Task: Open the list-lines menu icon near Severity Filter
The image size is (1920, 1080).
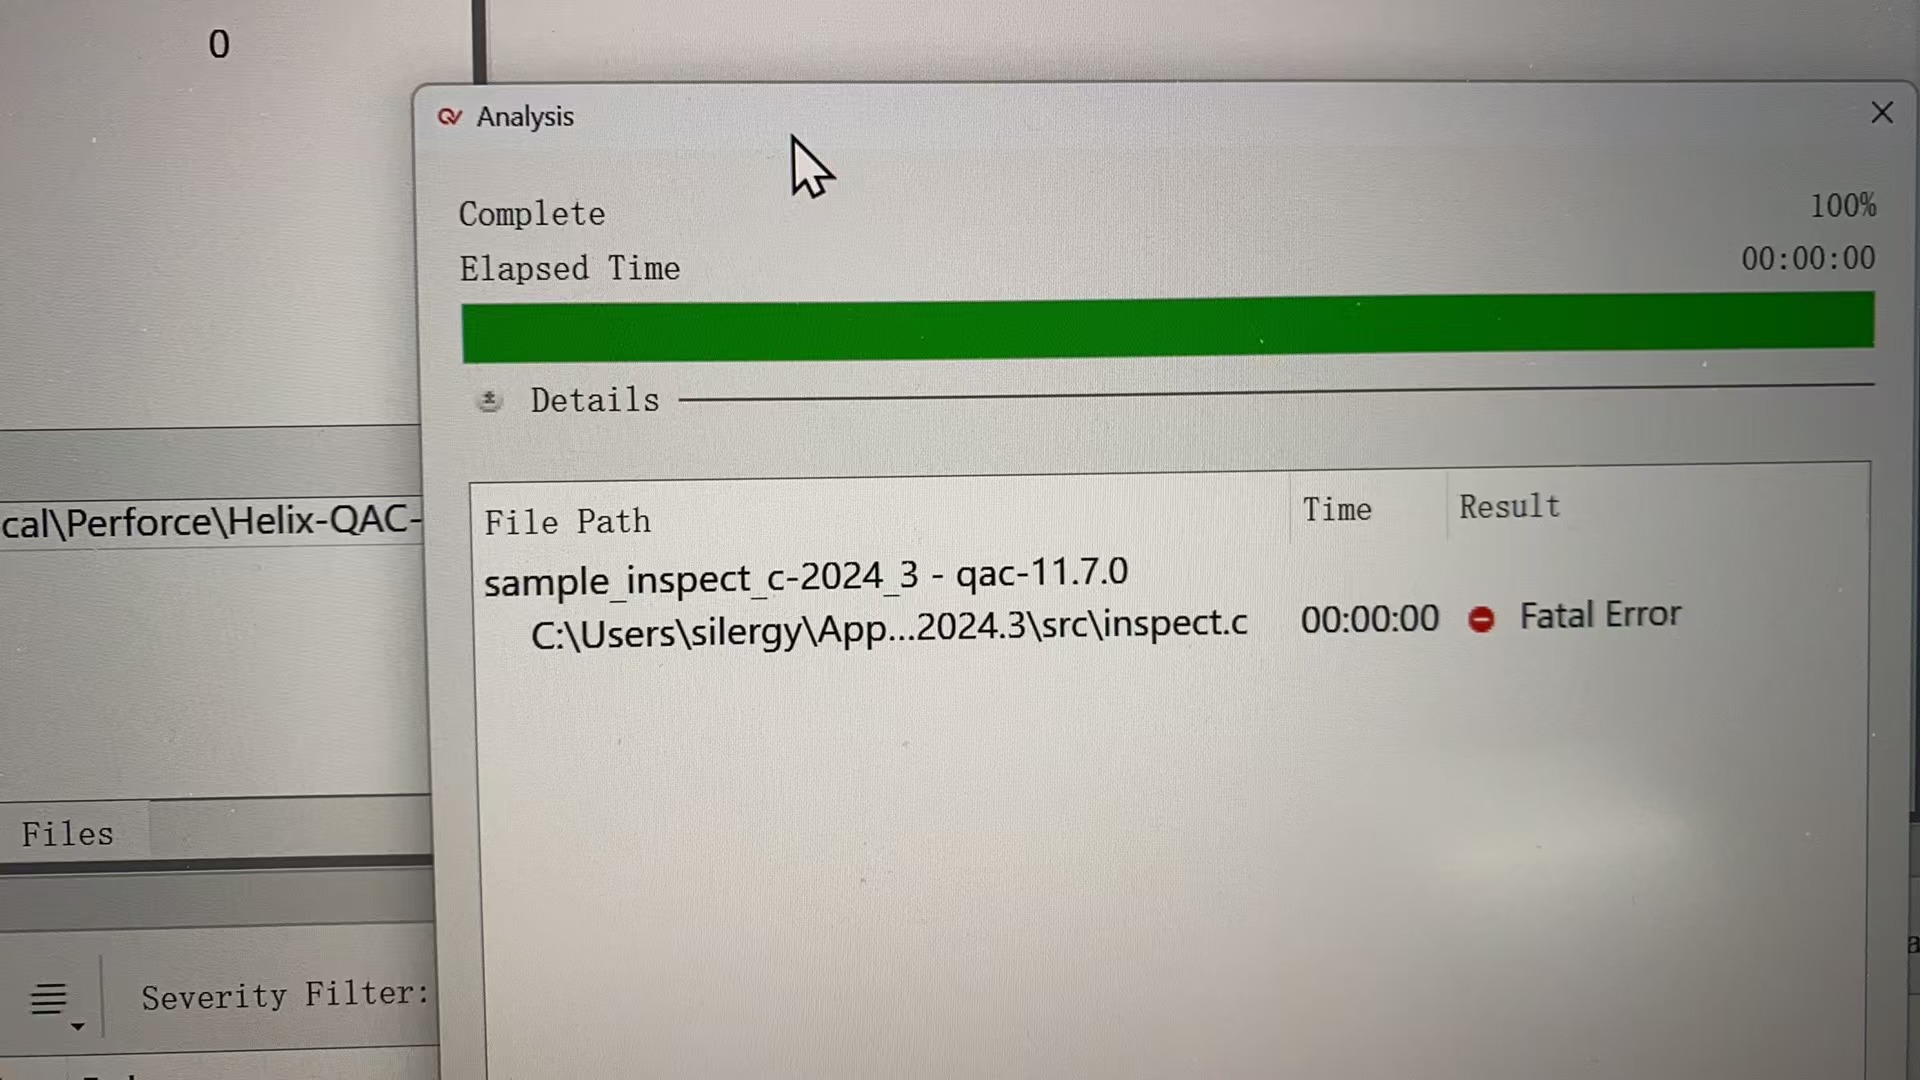Action: (48, 998)
